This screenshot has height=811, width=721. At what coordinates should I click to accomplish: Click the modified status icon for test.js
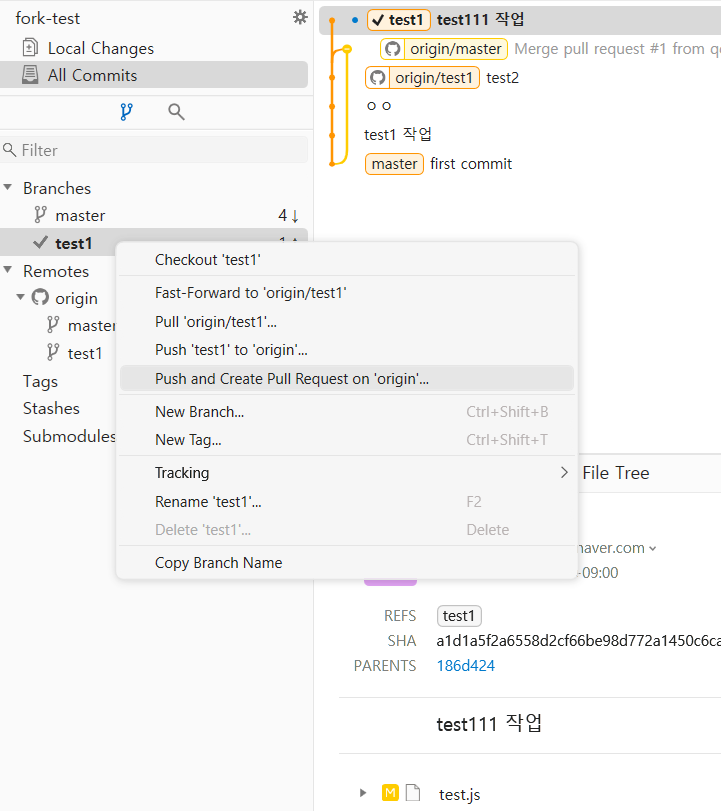[390, 792]
